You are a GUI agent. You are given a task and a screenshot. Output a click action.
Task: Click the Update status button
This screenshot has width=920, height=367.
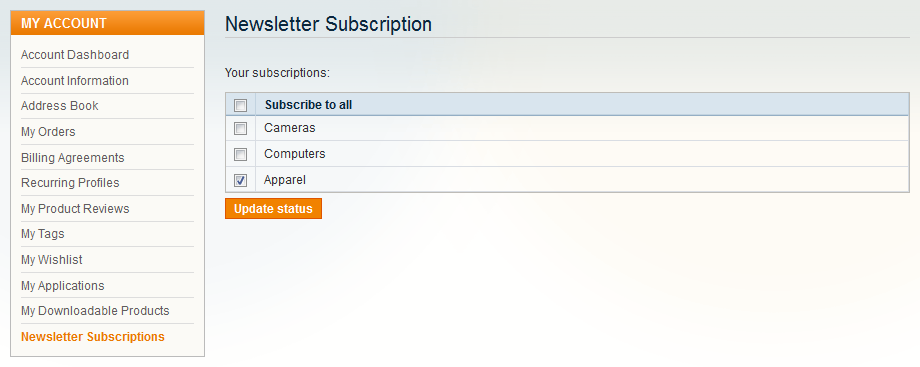tap(273, 209)
